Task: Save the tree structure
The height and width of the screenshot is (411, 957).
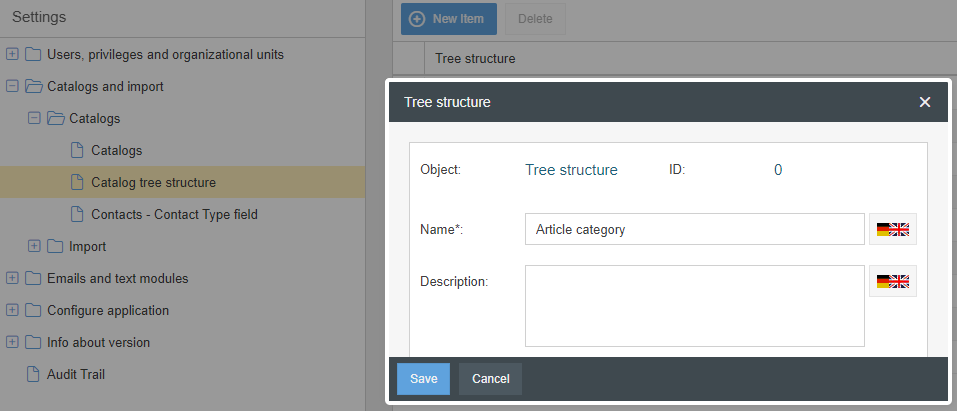Action: pos(423,379)
